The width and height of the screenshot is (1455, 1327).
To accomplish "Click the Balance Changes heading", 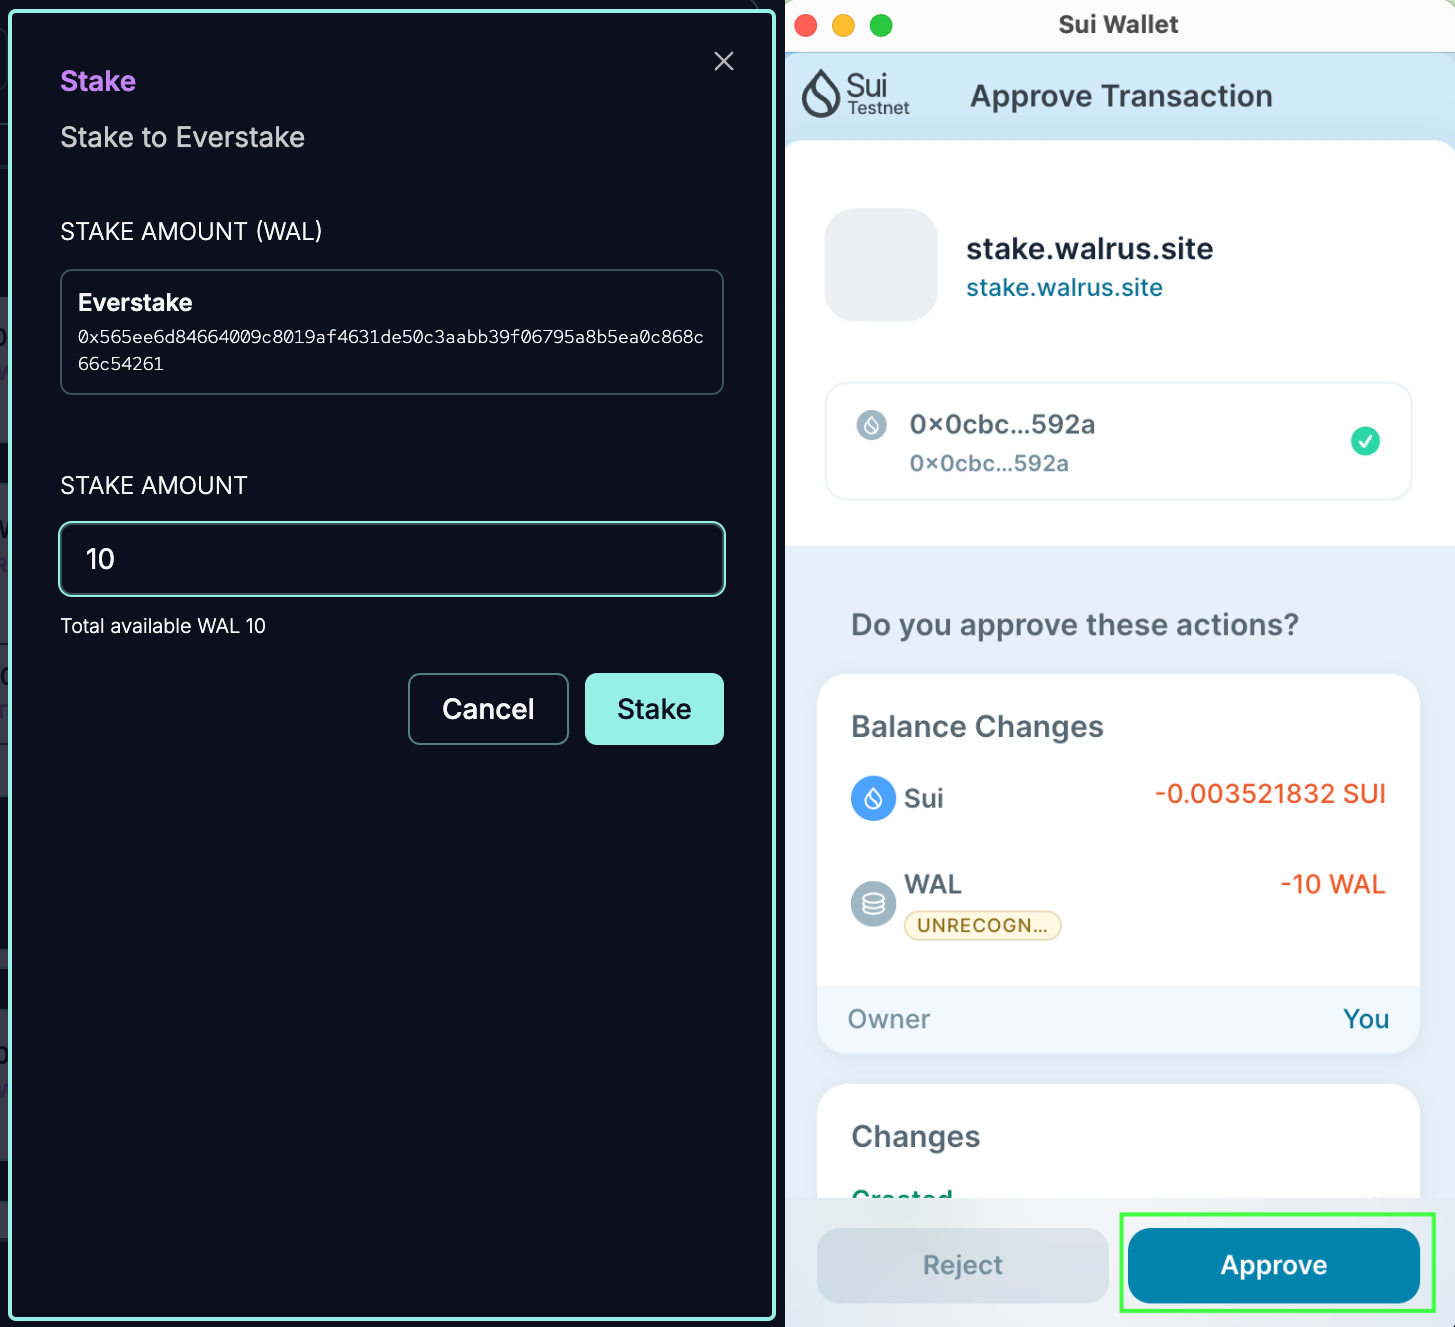I will pos(977,726).
